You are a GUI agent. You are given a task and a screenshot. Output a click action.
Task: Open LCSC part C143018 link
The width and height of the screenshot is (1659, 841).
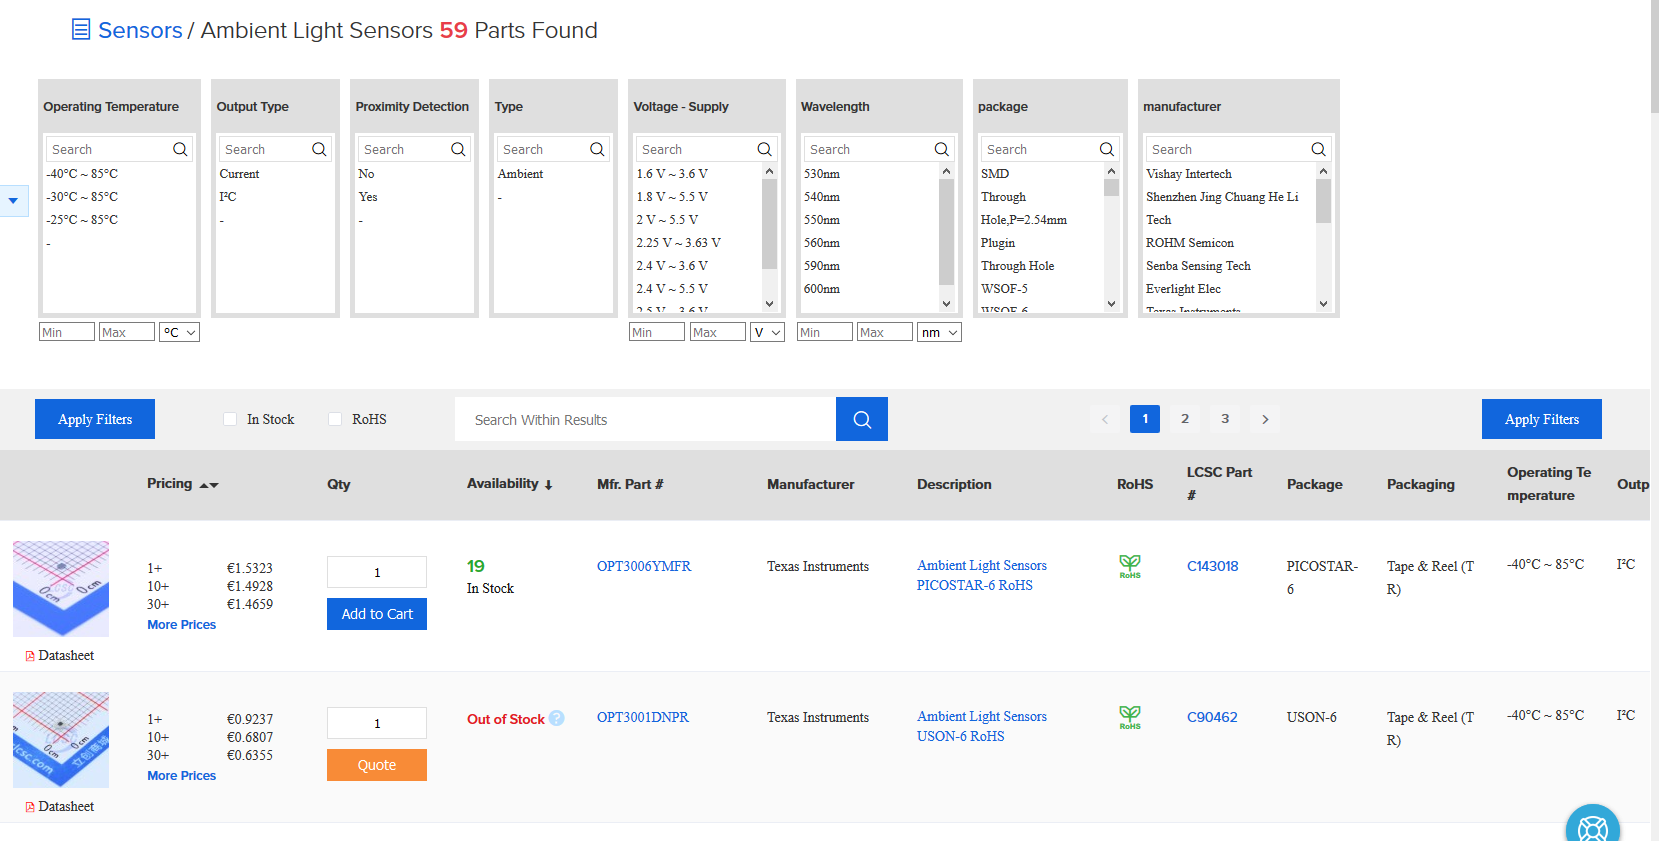click(1212, 566)
